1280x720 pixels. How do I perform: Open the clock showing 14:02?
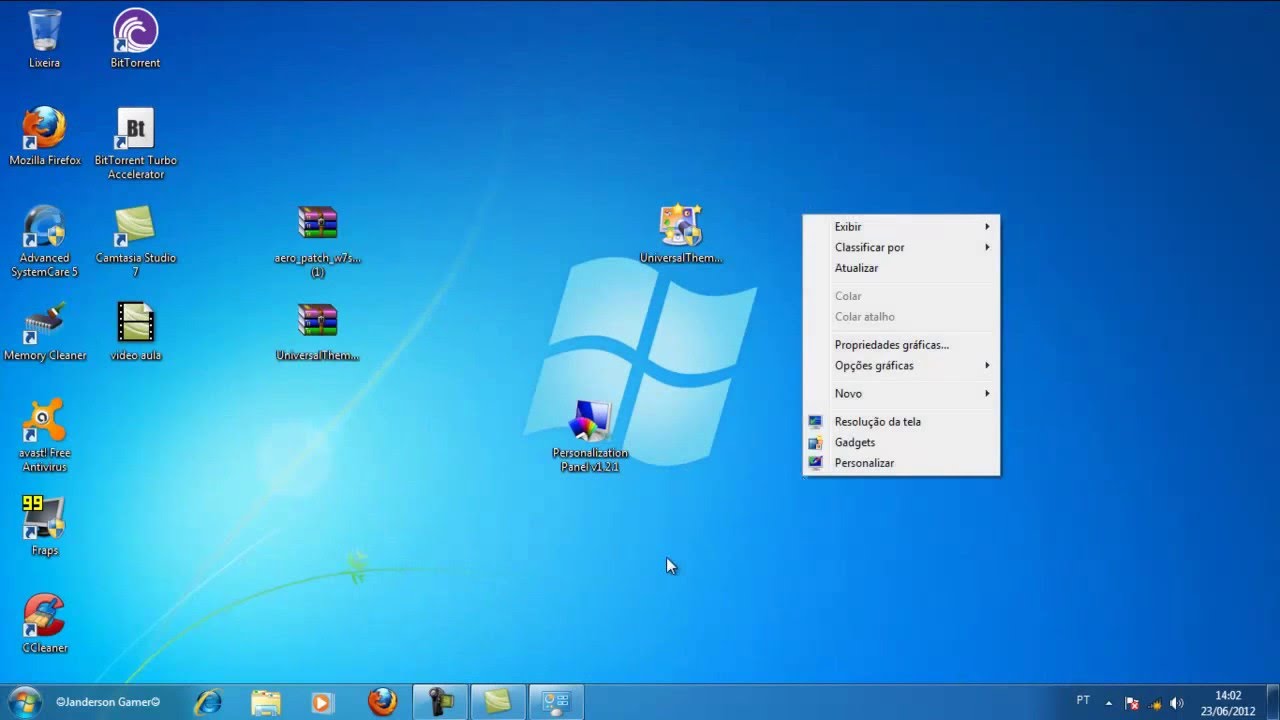[1228, 703]
